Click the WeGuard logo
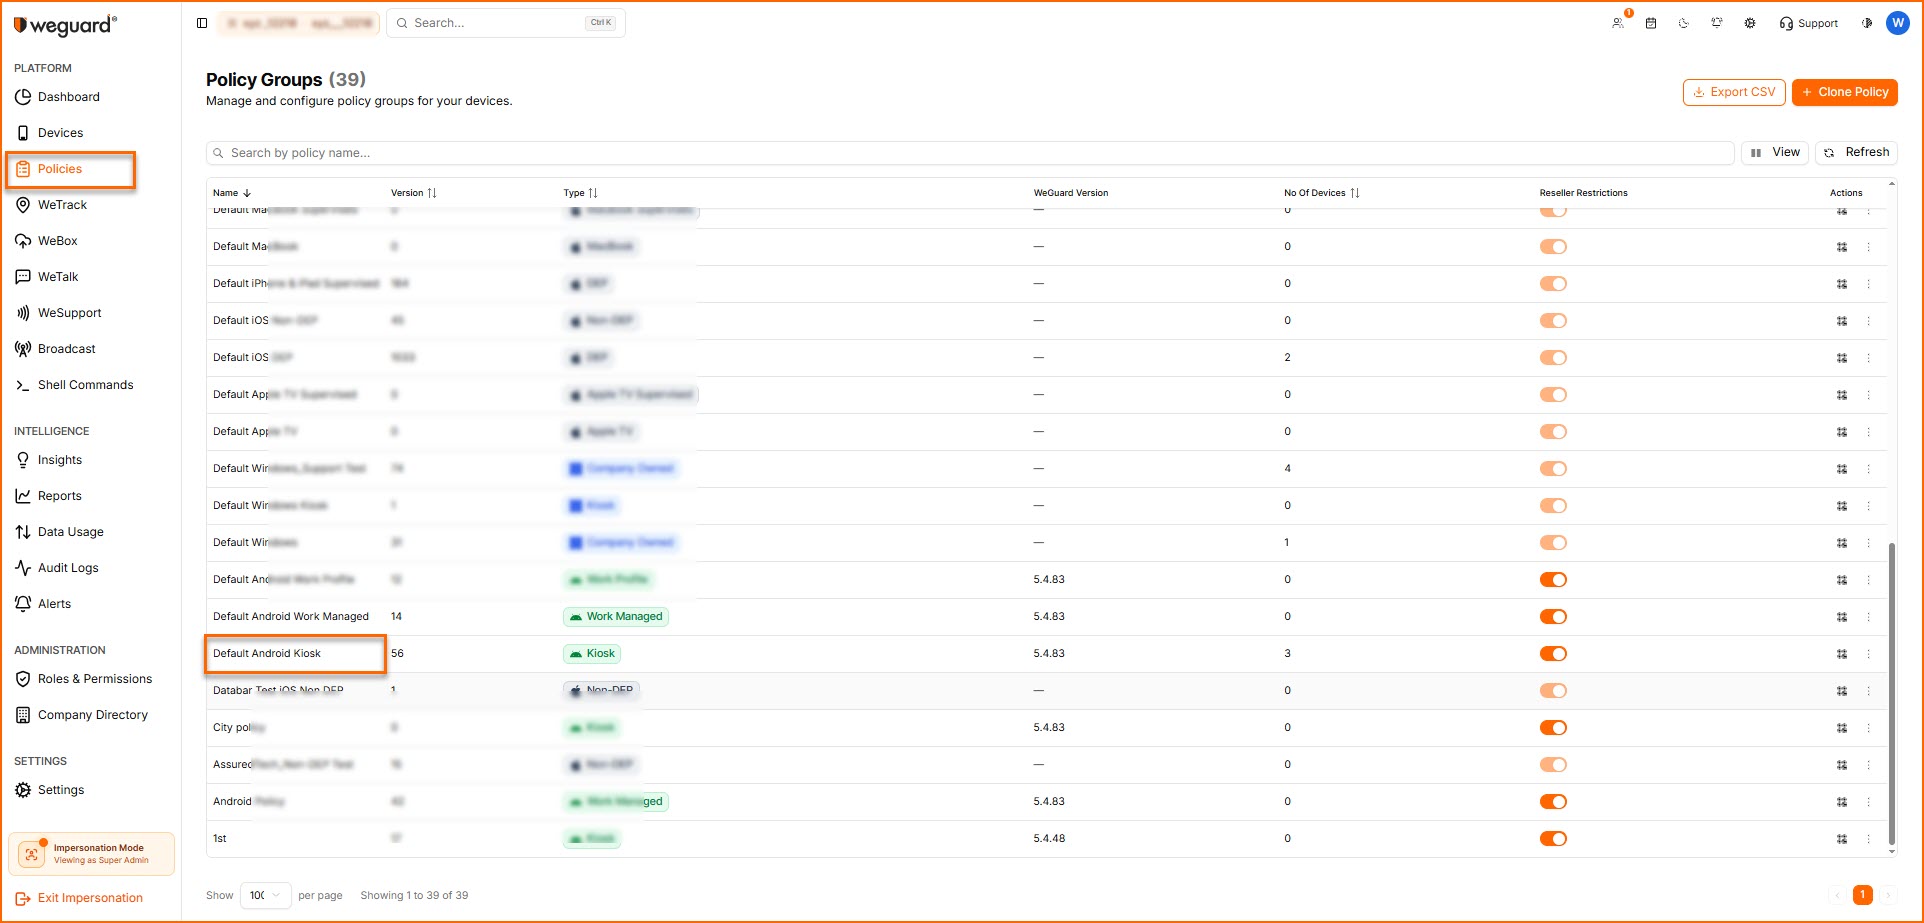This screenshot has width=1924, height=923. 66,25
